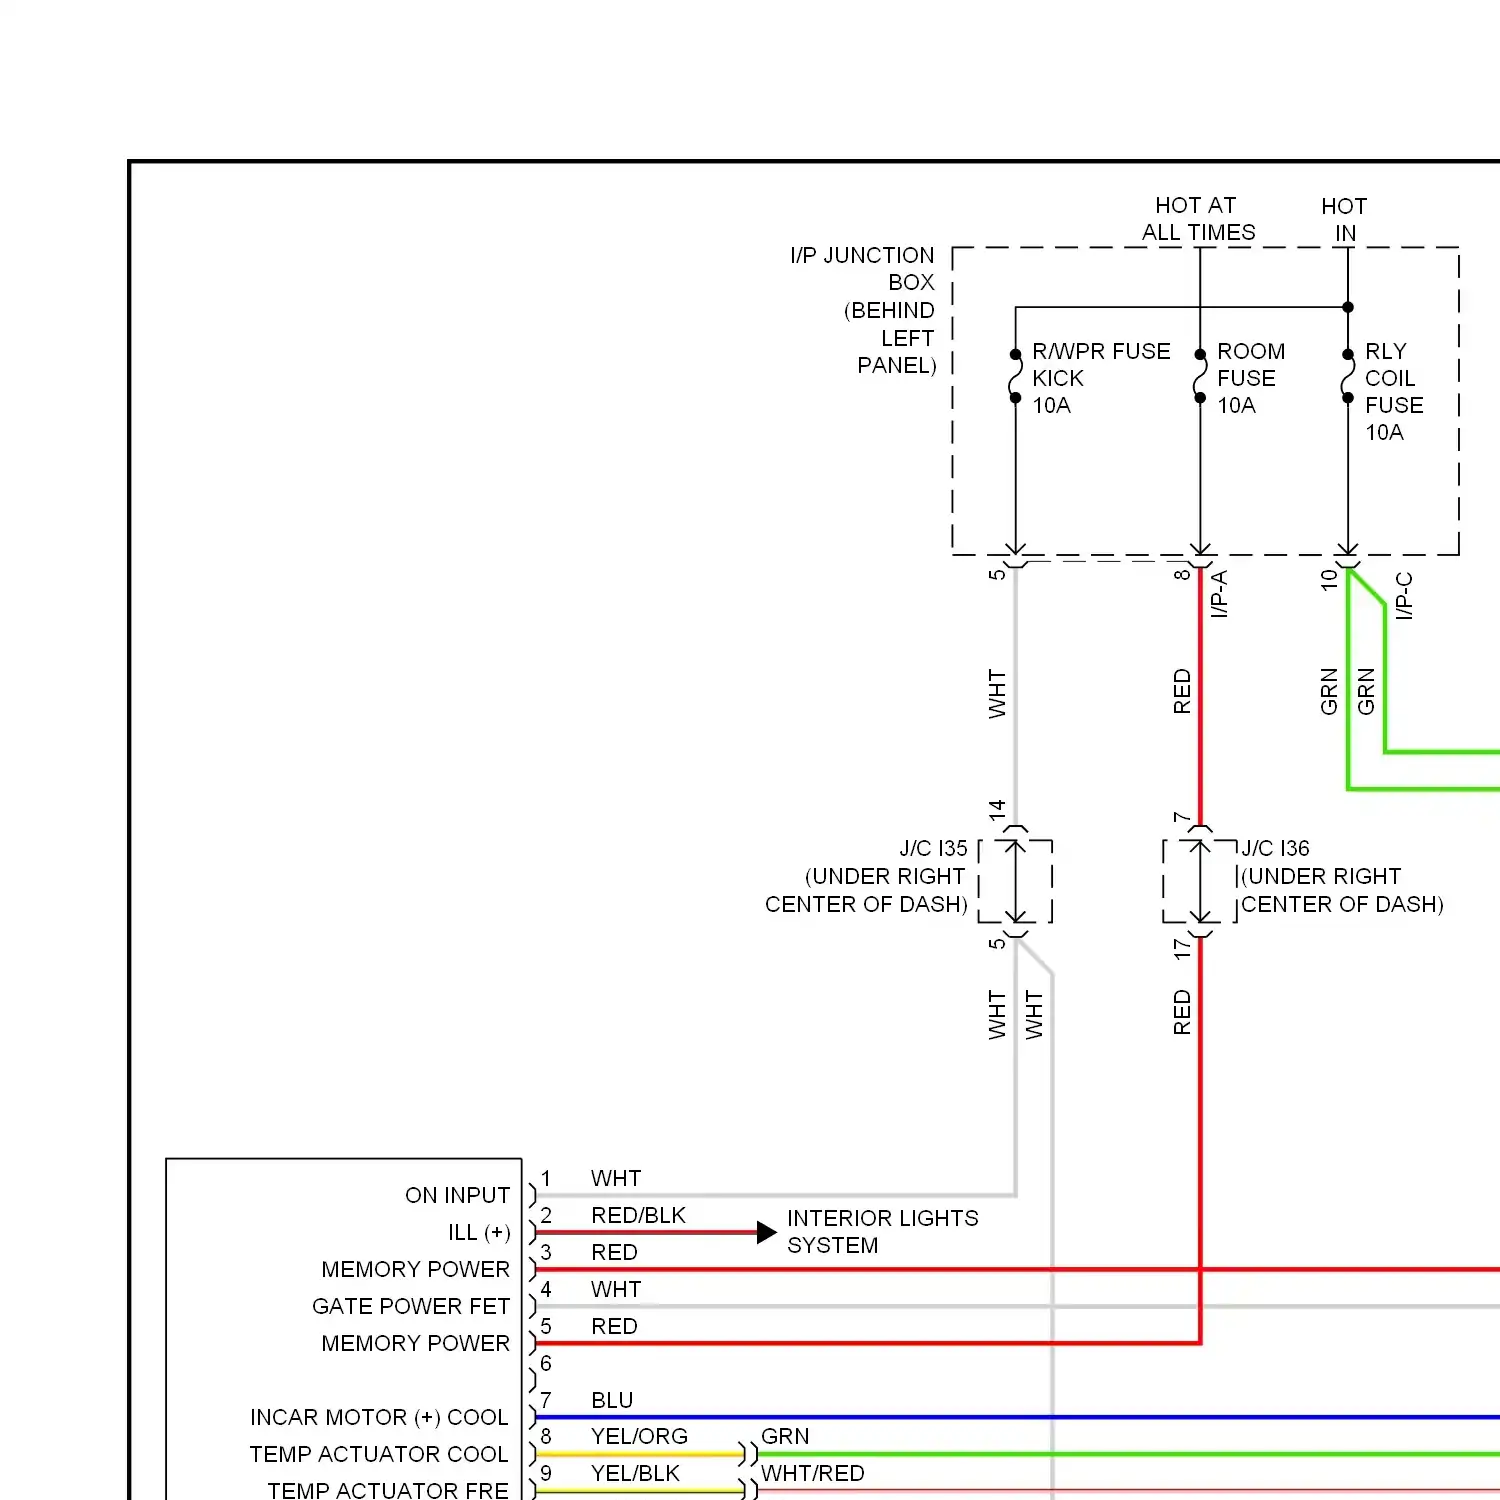
Task: Click the R/WPR FUSE KICK 10A label
Action: 1101,378
